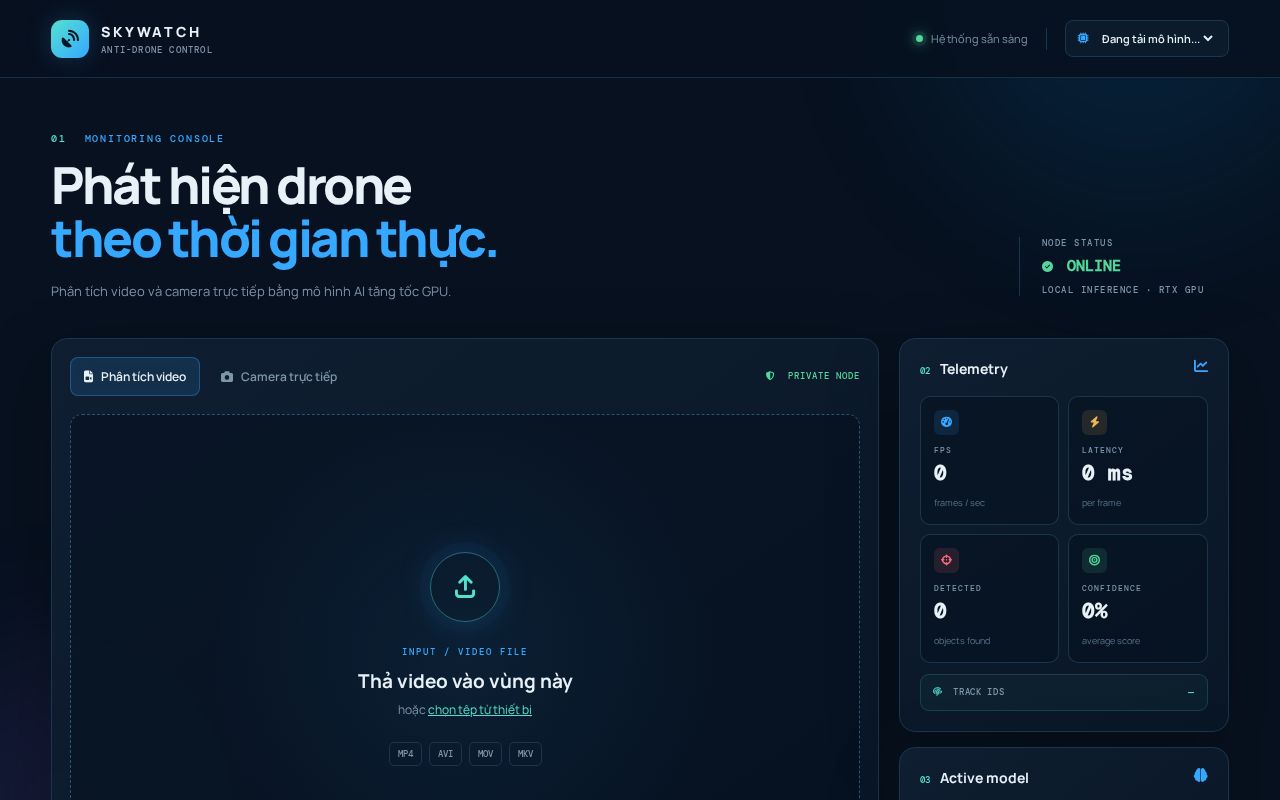Click the Detected crosshair icon
The height and width of the screenshot is (800, 1280).
[946, 560]
